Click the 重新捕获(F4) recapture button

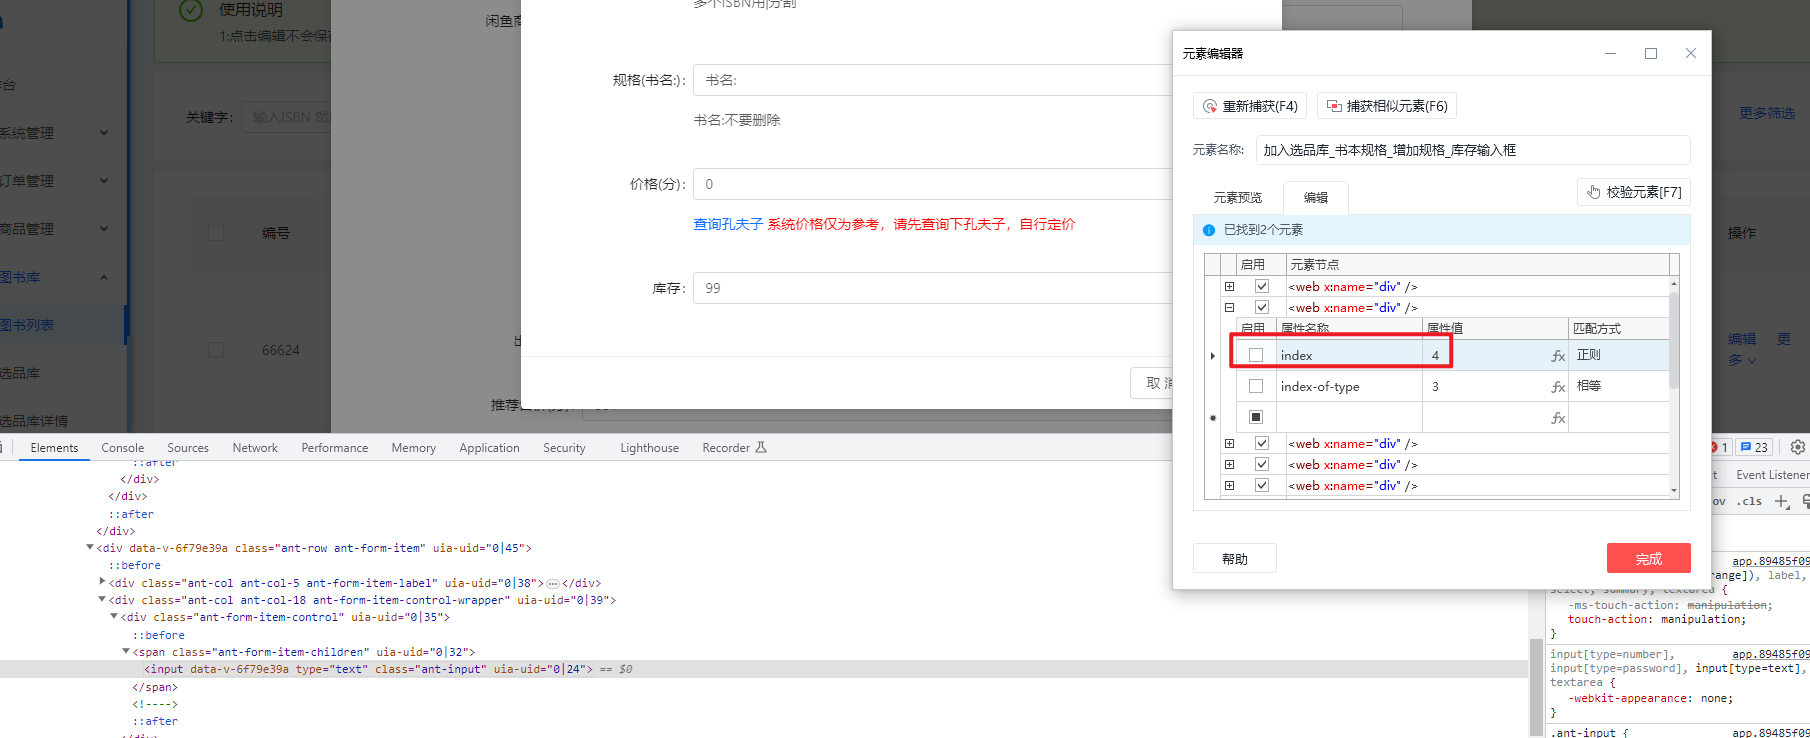coord(1250,106)
